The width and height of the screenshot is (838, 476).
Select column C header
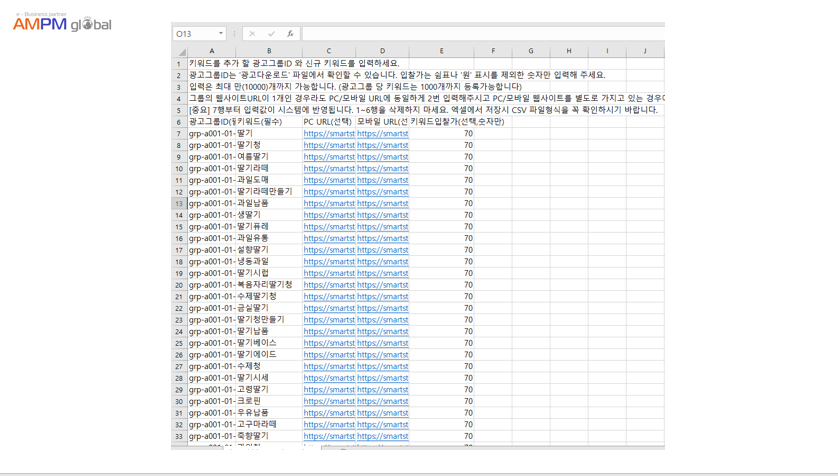pos(329,51)
